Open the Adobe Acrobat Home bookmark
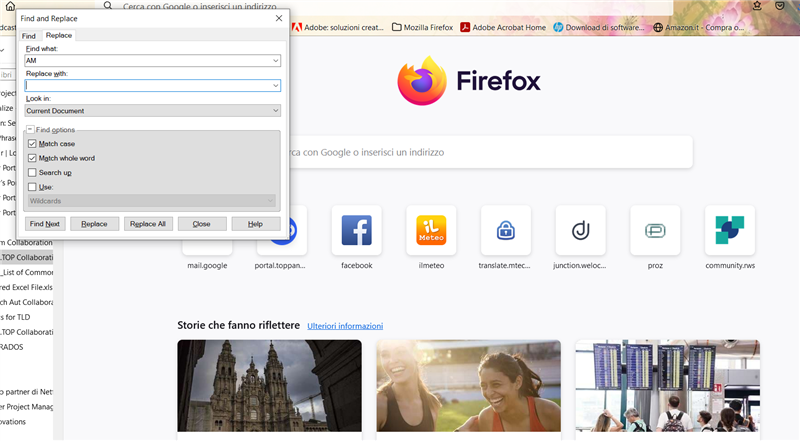The height and width of the screenshot is (441, 800). pyautogui.click(x=503, y=28)
